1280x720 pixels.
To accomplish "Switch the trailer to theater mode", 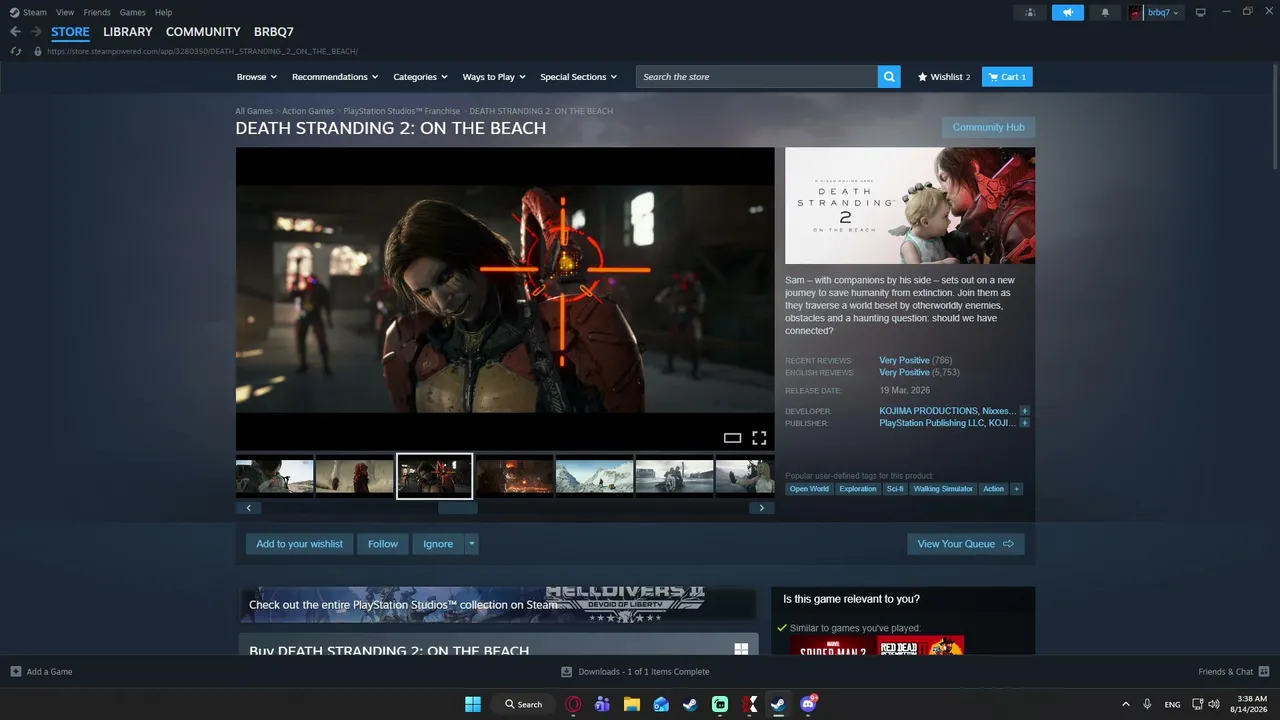I will tap(732, 438).
